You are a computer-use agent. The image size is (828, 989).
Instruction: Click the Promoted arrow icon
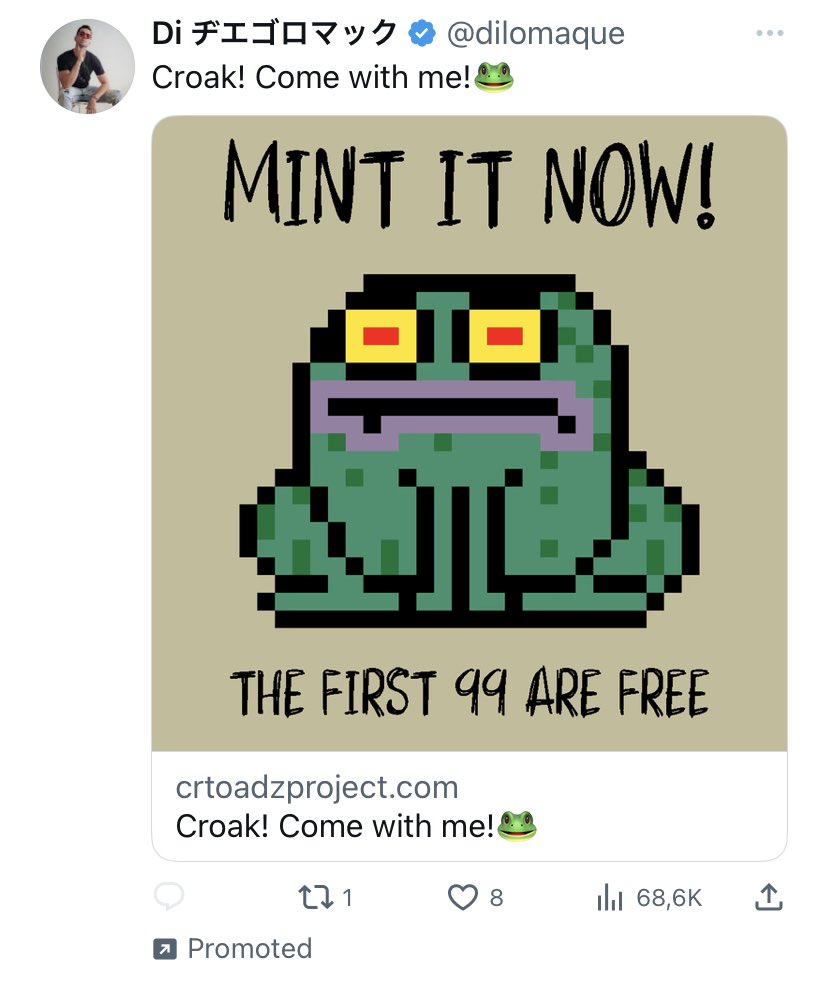tap(164, 948)
